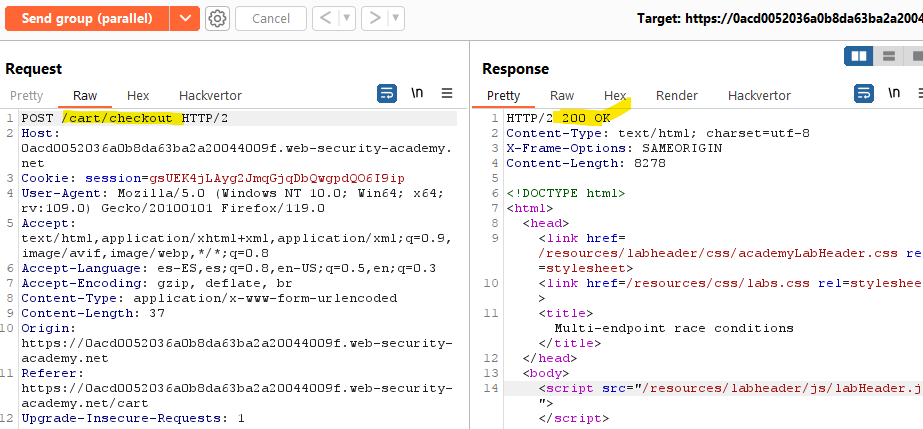
Task: Select the Response Pretty tab
Action: click(503, 95)
